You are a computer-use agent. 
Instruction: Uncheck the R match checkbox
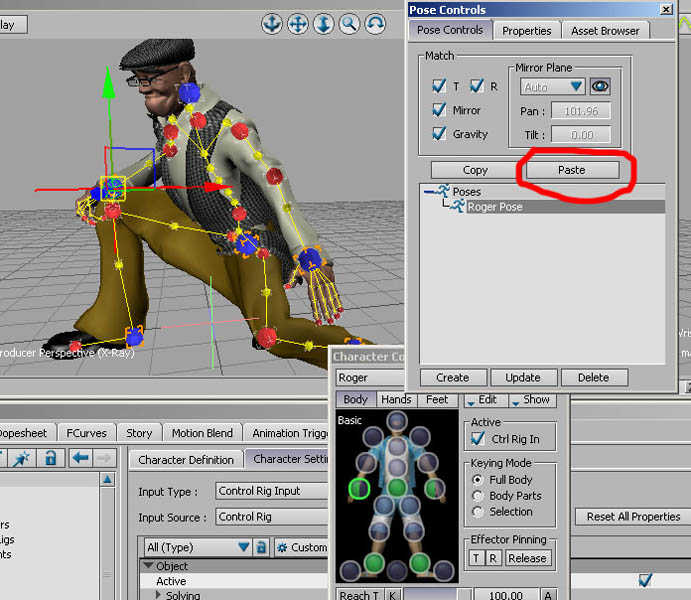click(477, 86)
